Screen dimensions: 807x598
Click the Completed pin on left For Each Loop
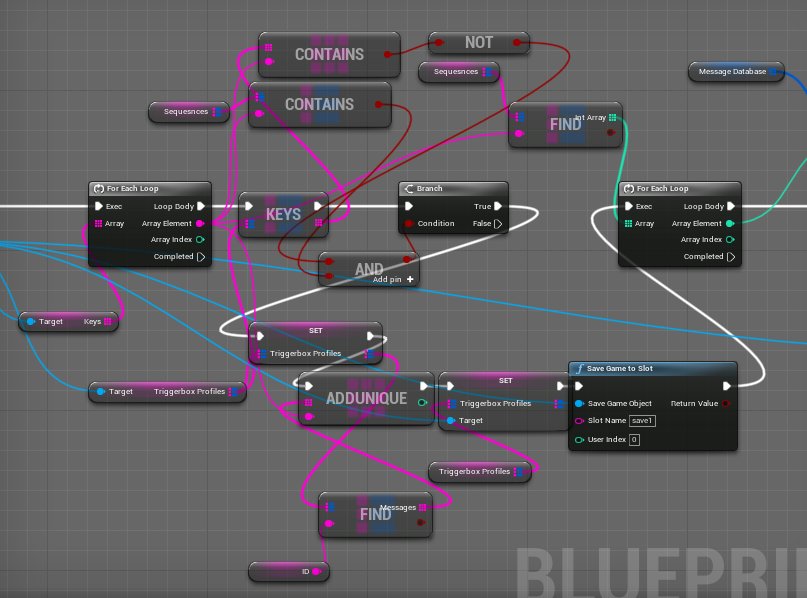tap(201, 256)
